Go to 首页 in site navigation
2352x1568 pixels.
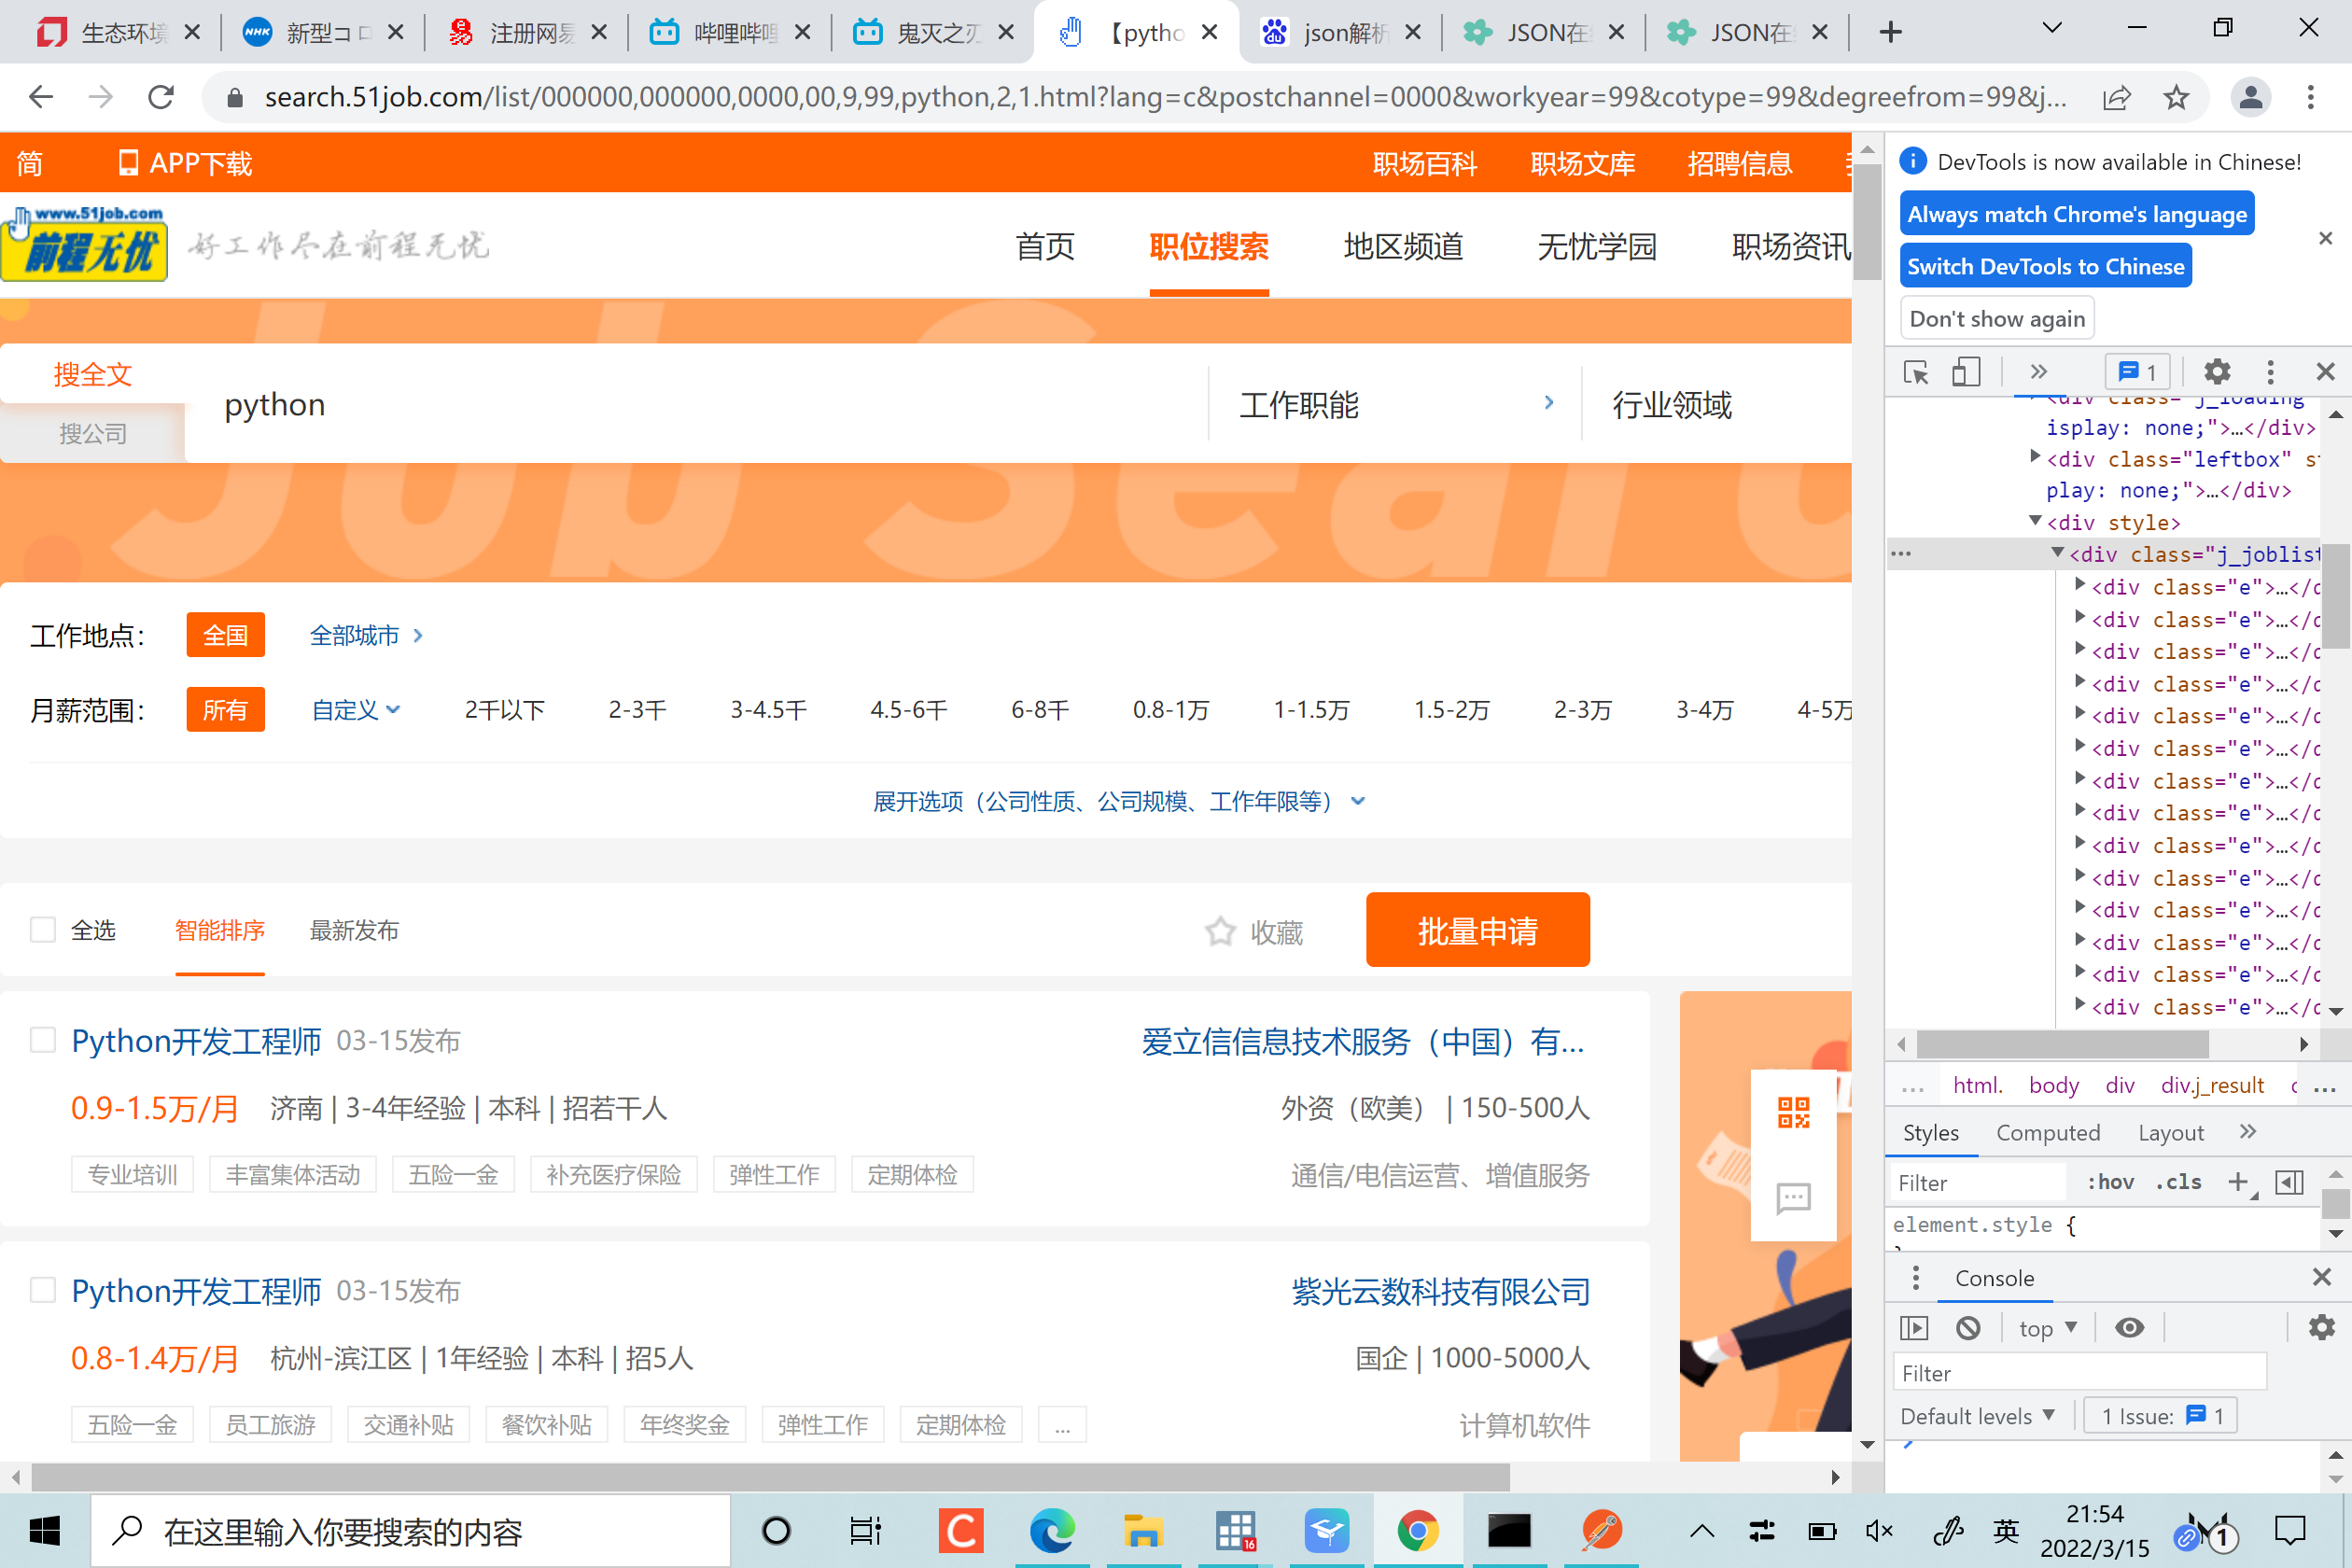[x=1045, y=246]
